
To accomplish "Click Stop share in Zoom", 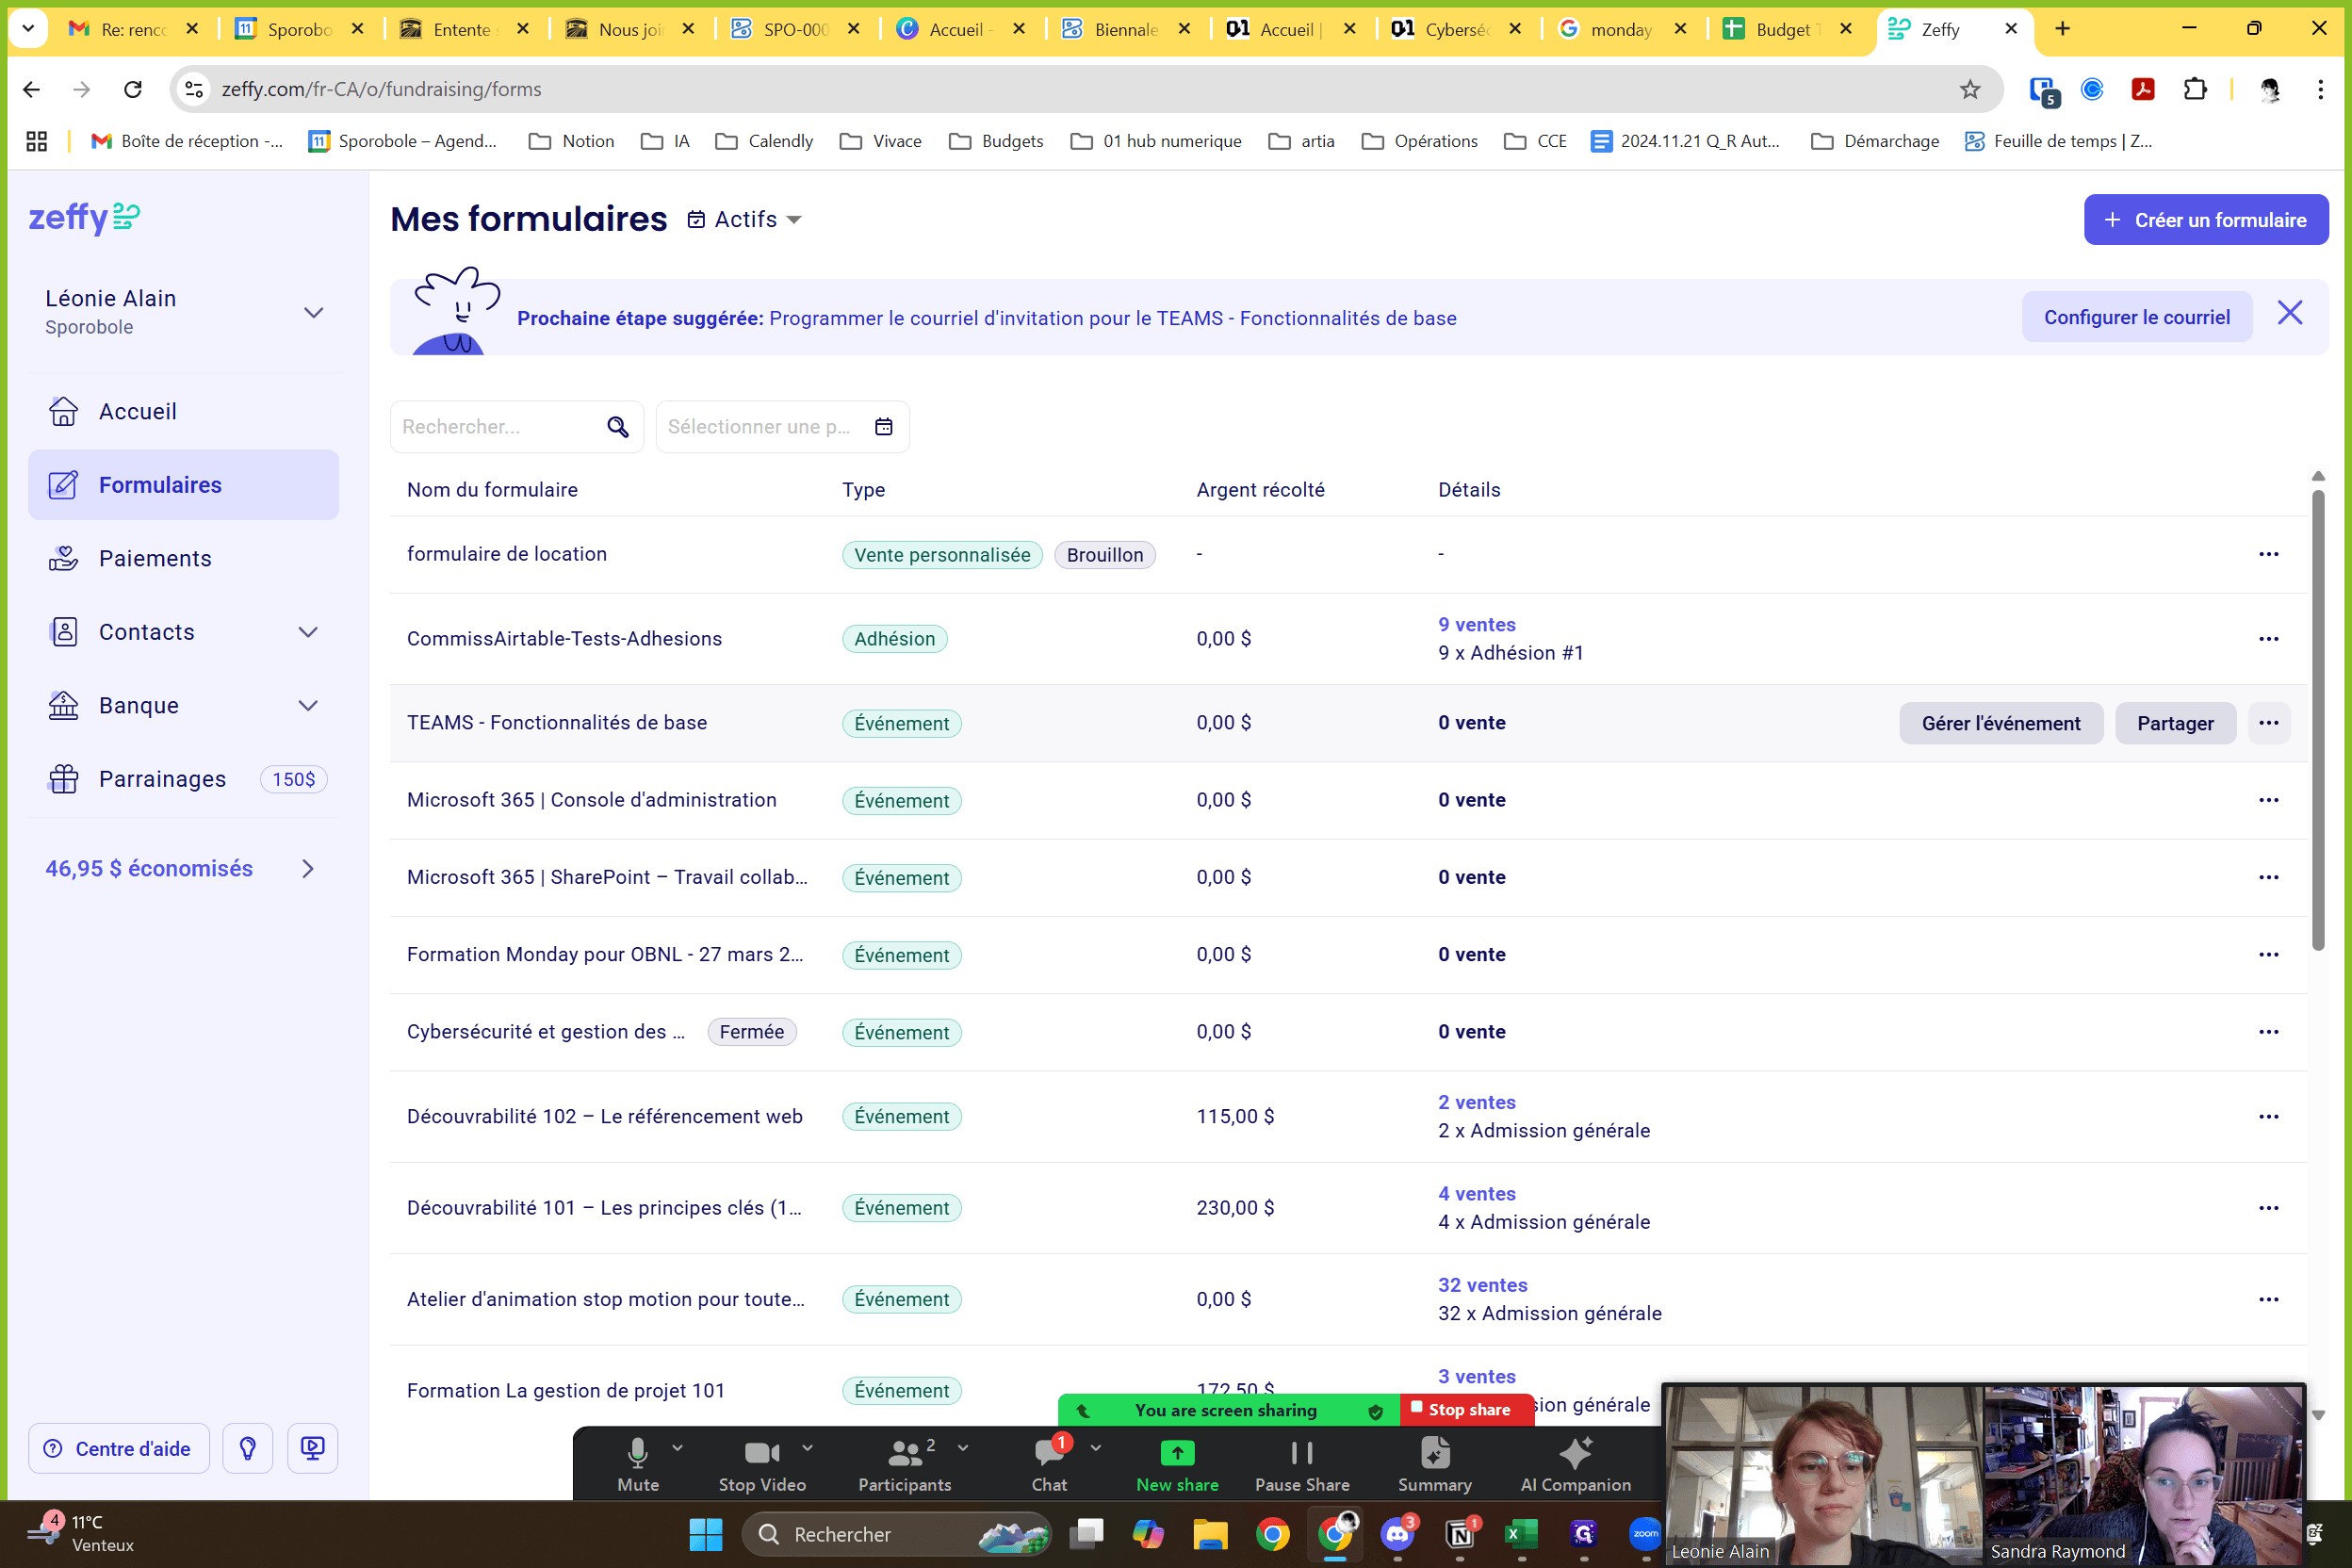I will coord(1466,1409).
